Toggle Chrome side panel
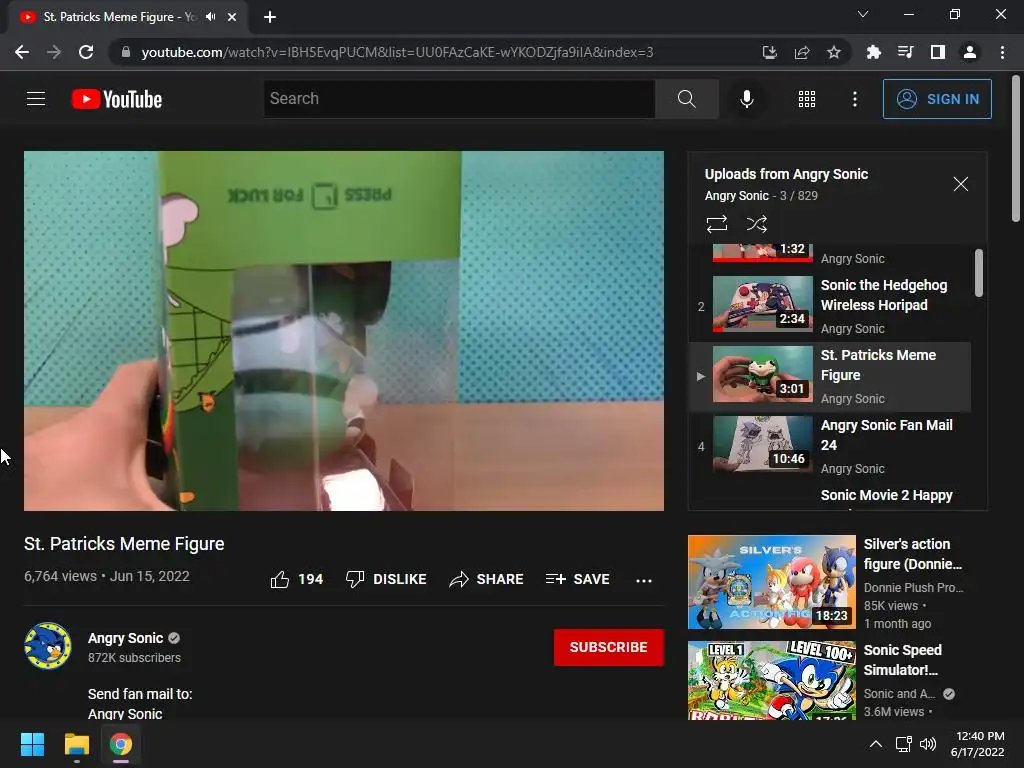Viewport: 1024px width, 768px height. click(937, 52)
